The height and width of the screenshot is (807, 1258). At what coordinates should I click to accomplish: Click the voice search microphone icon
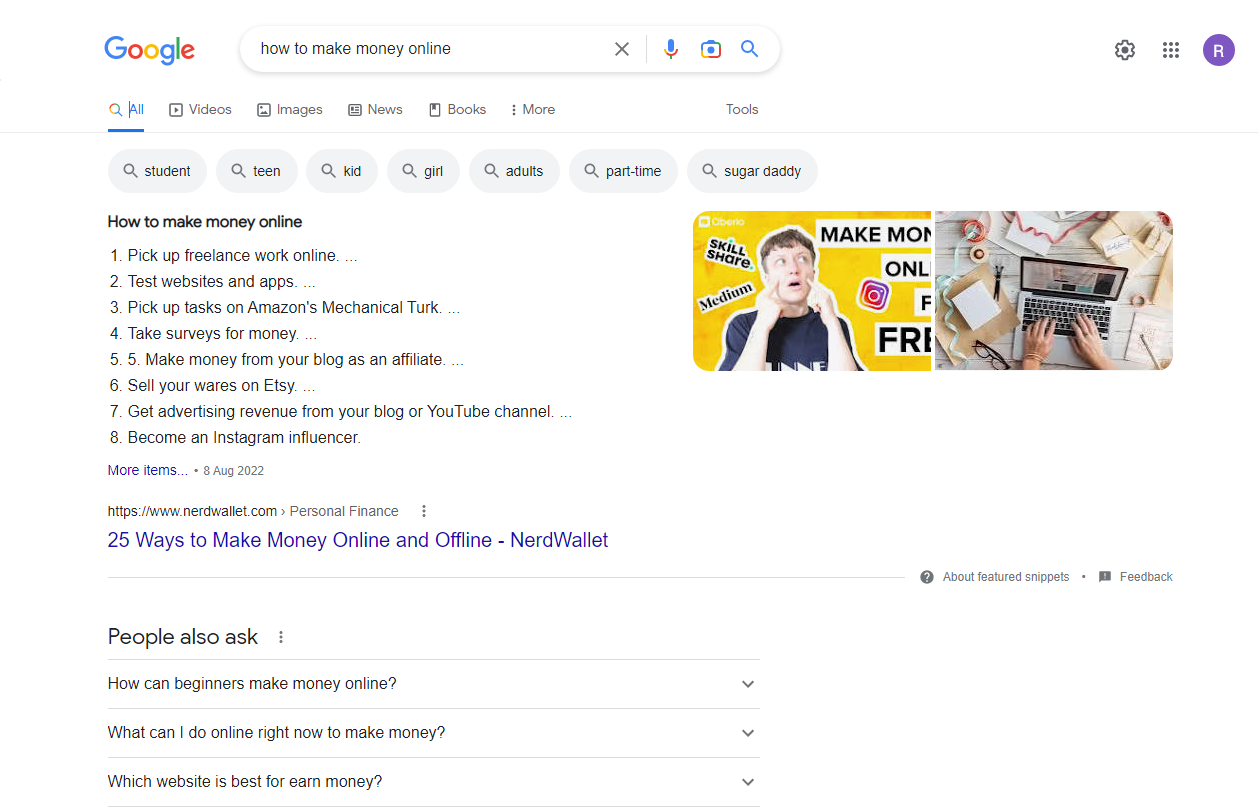click(x=671, y=49)
